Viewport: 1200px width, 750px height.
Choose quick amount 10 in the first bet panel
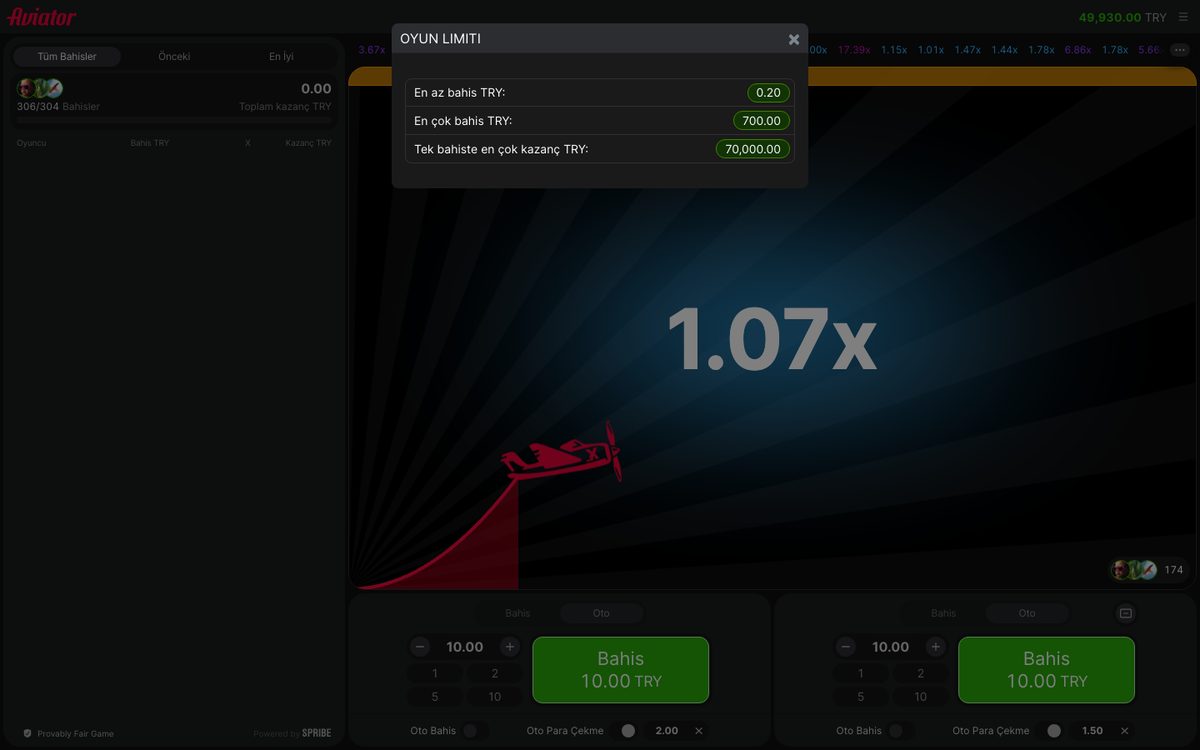[495, 697]
